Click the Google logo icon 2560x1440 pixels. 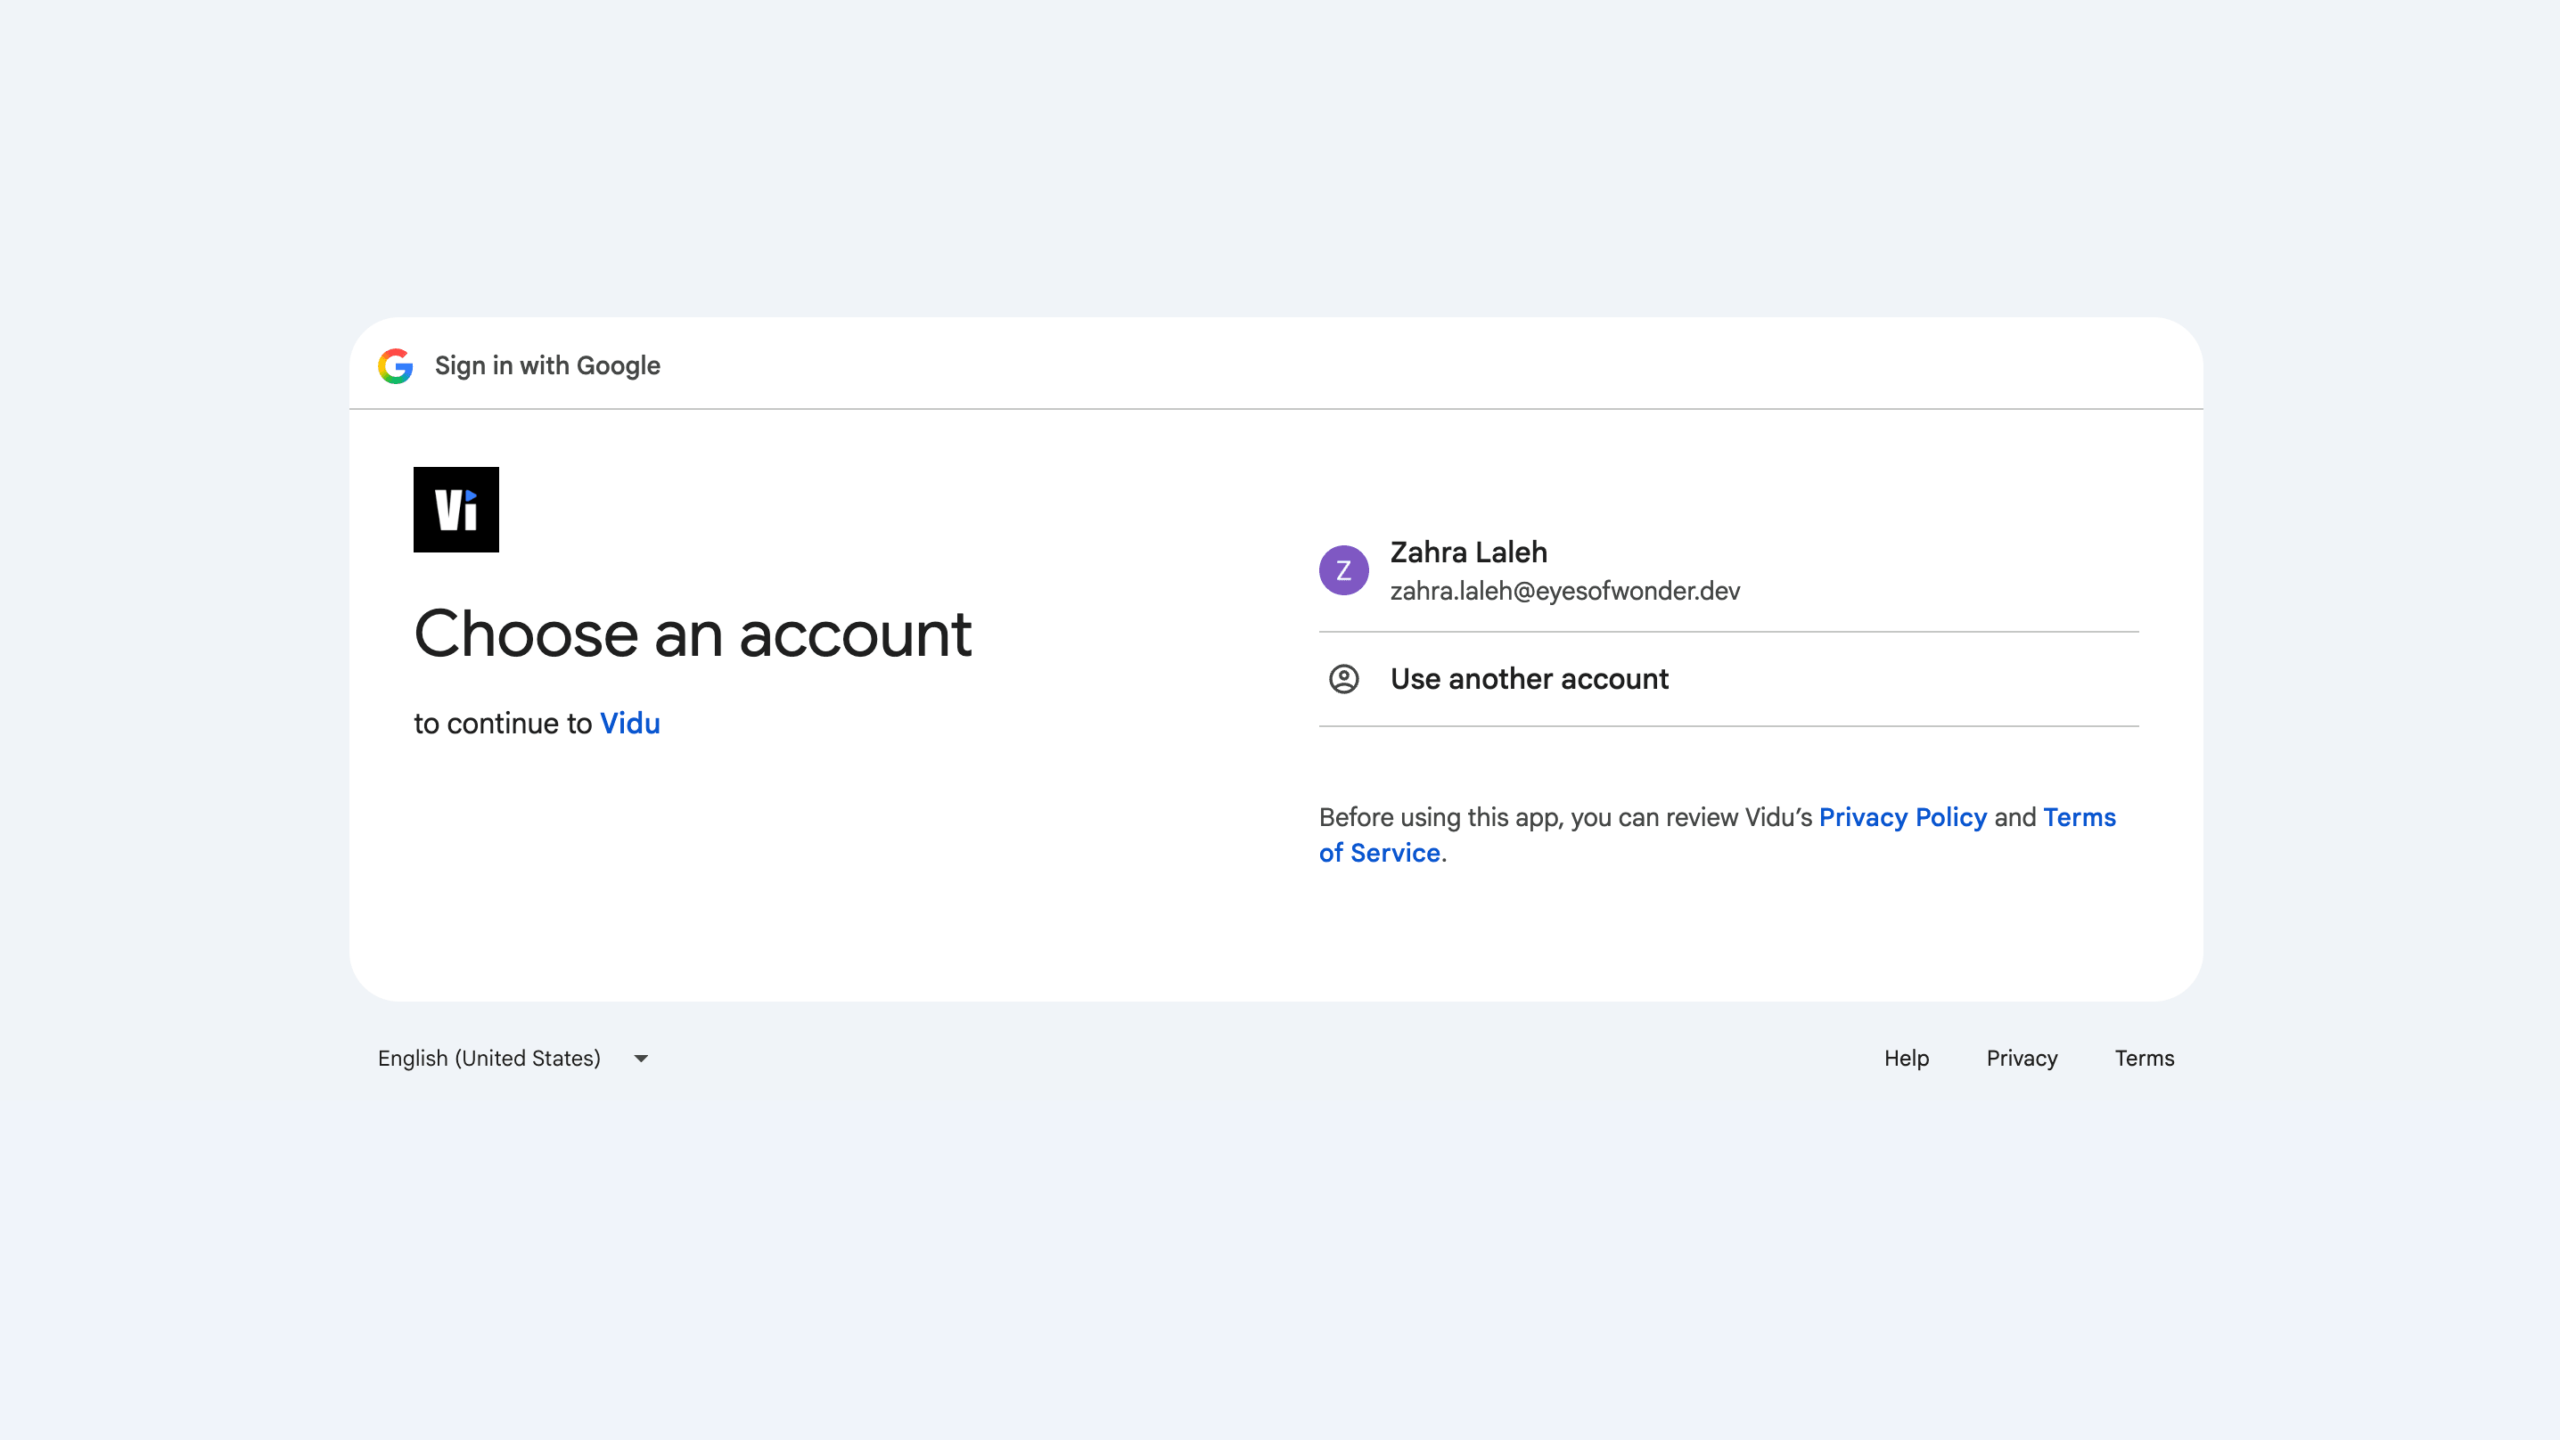pyautogui.click(x=396, y=366)
